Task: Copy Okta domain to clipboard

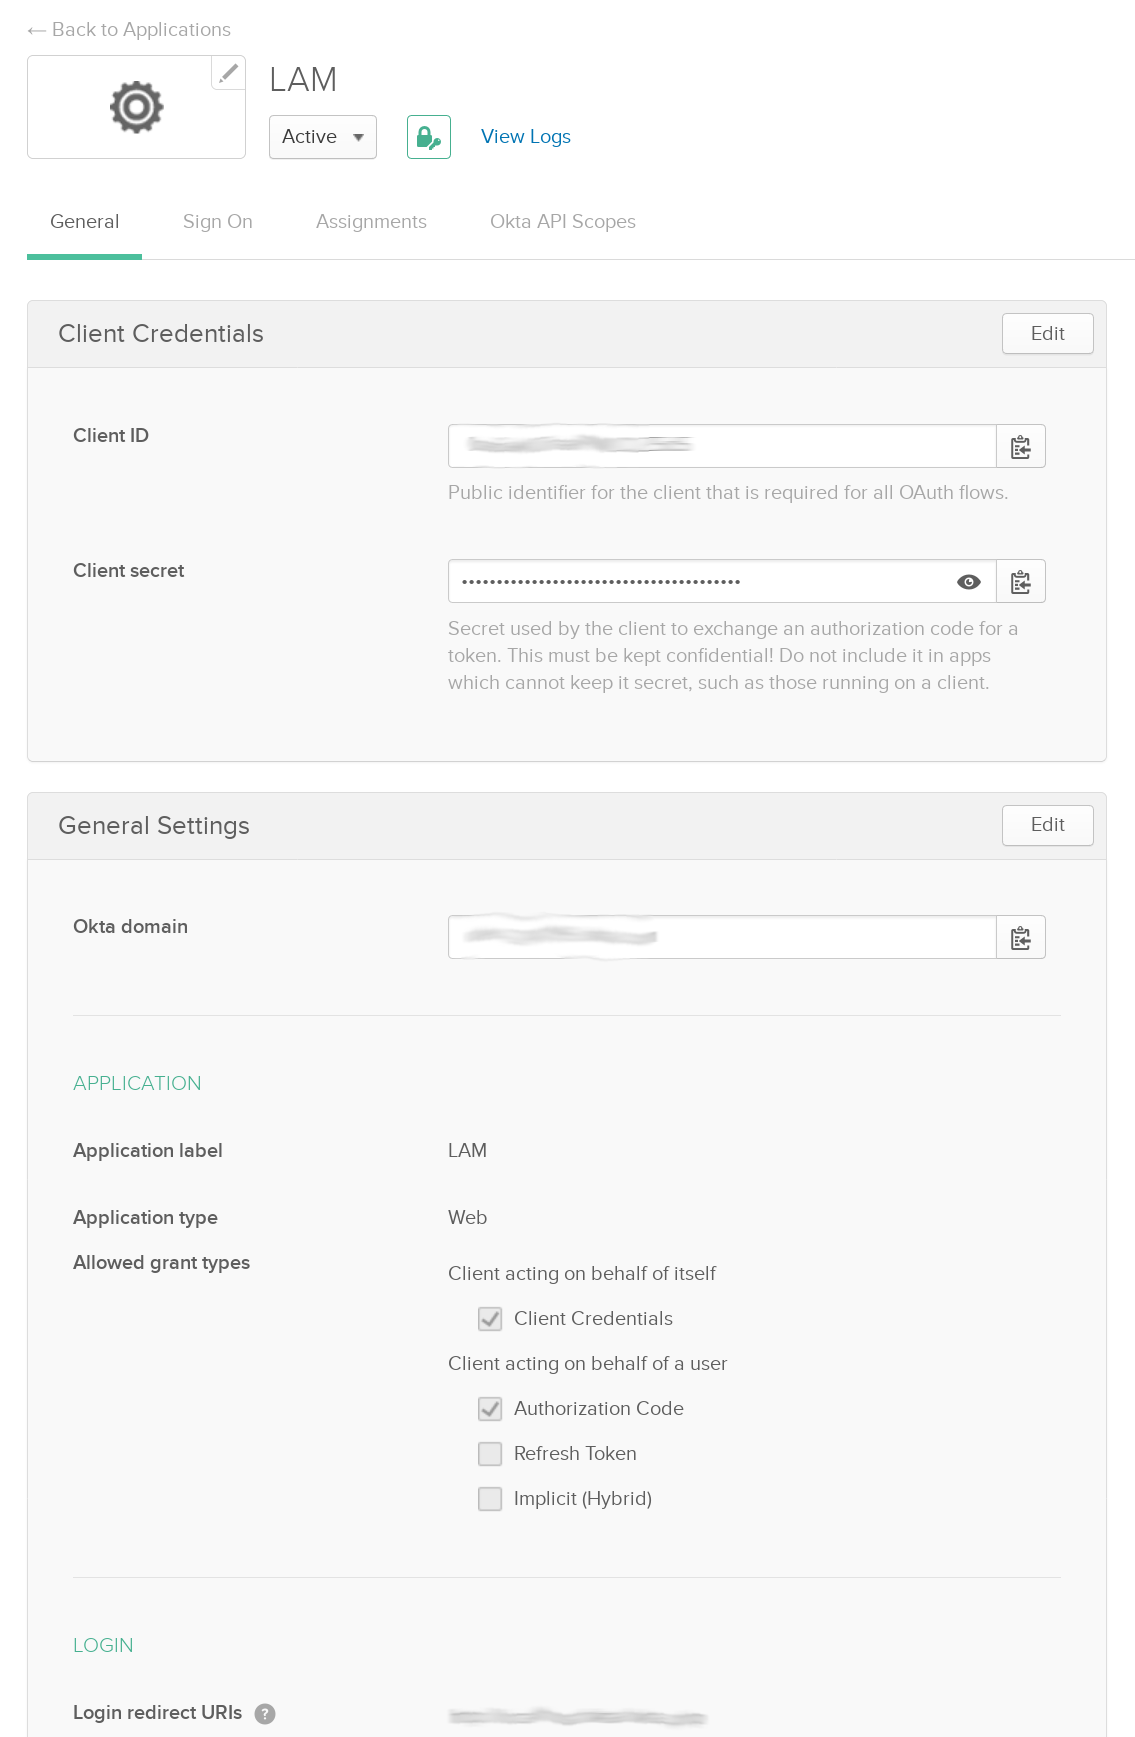Action: (x=1021, y=938)
